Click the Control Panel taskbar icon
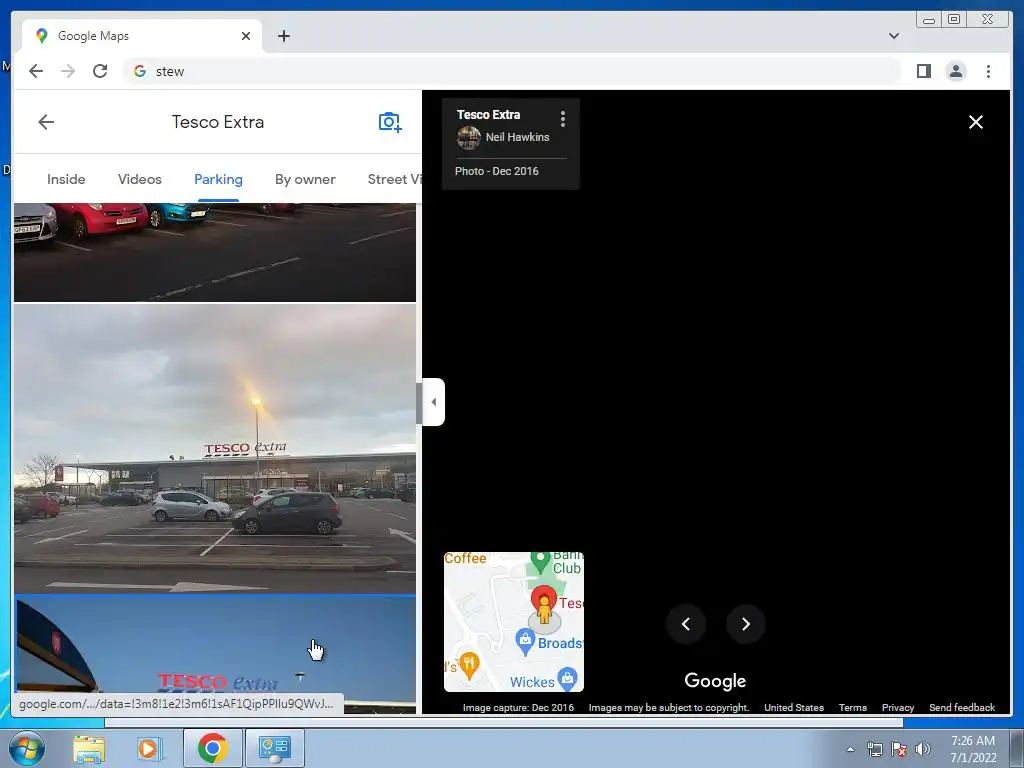 [274, 748]
